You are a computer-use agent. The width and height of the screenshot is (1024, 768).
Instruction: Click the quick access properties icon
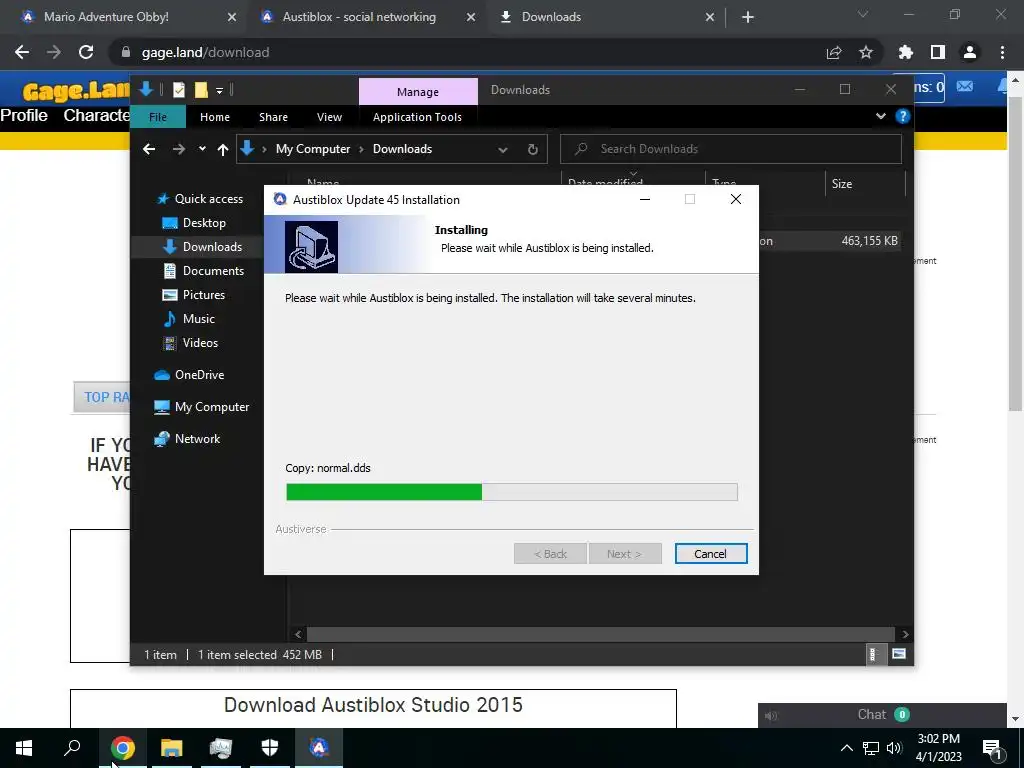point(178,90)
